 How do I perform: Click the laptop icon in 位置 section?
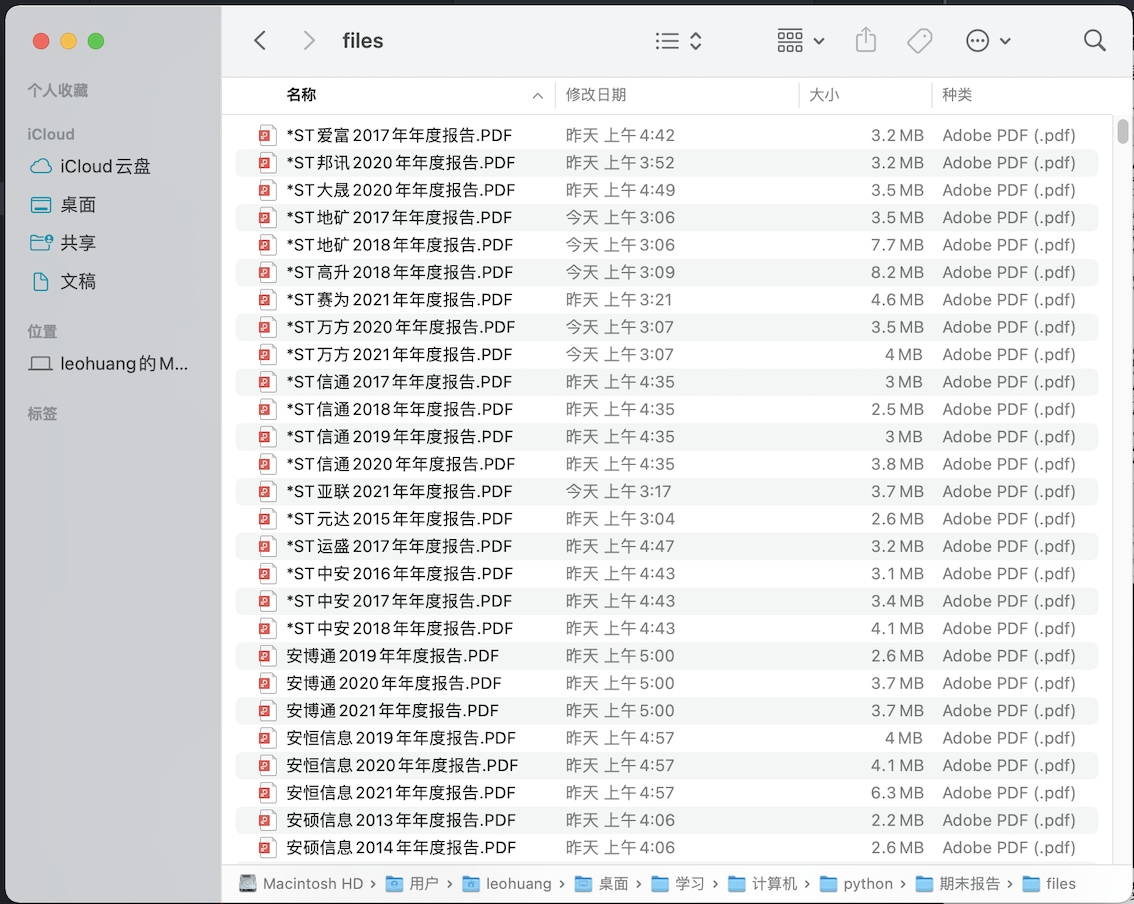click(x=40, y=363)
